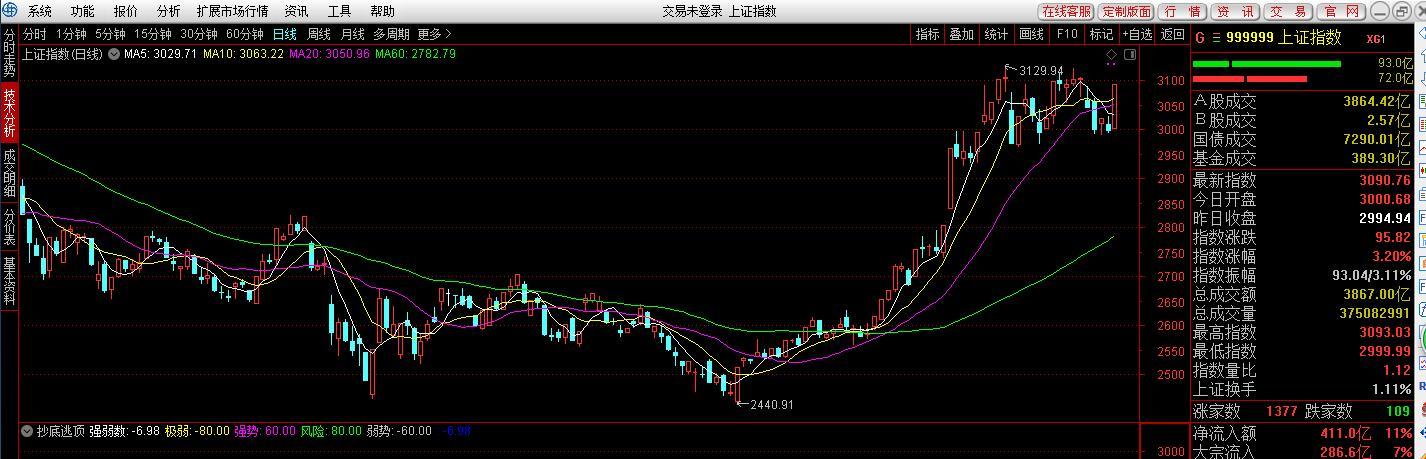Screen dimensions: 1426x459
Task: Open the 工具 menu
Action: point(339,11)
